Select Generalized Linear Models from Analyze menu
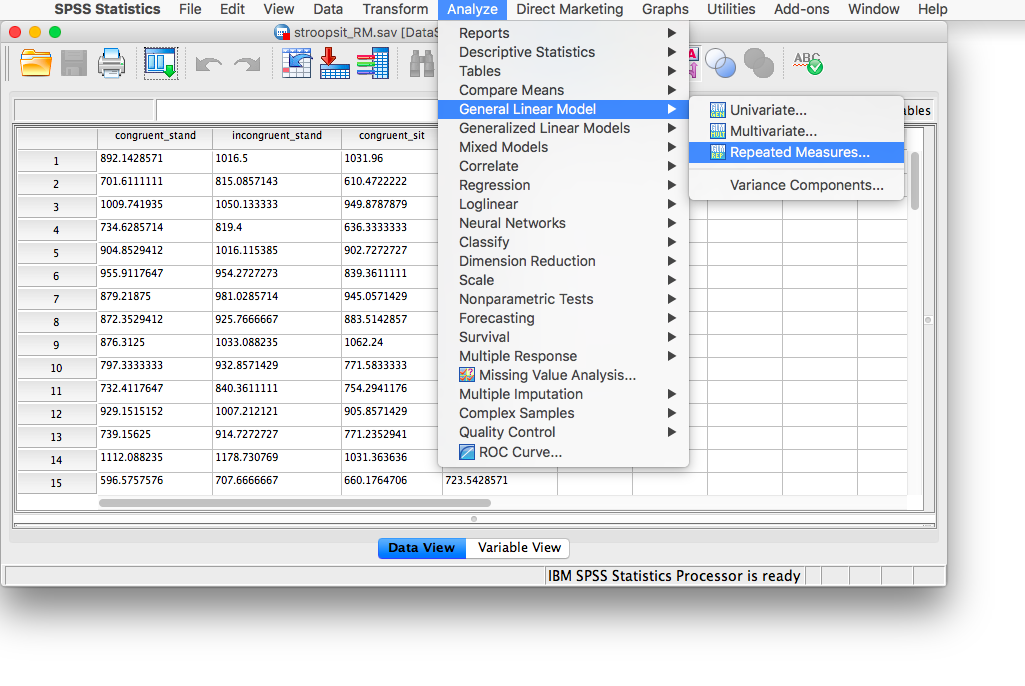Image resolution: width=1025 pixels, height=686 pixels. (563, 128)
